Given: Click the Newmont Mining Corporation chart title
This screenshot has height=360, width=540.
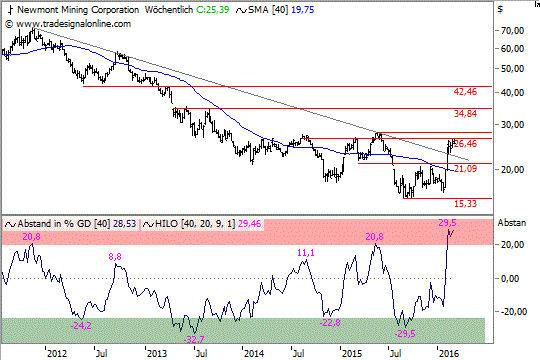Looking at the screenshot, I should coord(78,10).
